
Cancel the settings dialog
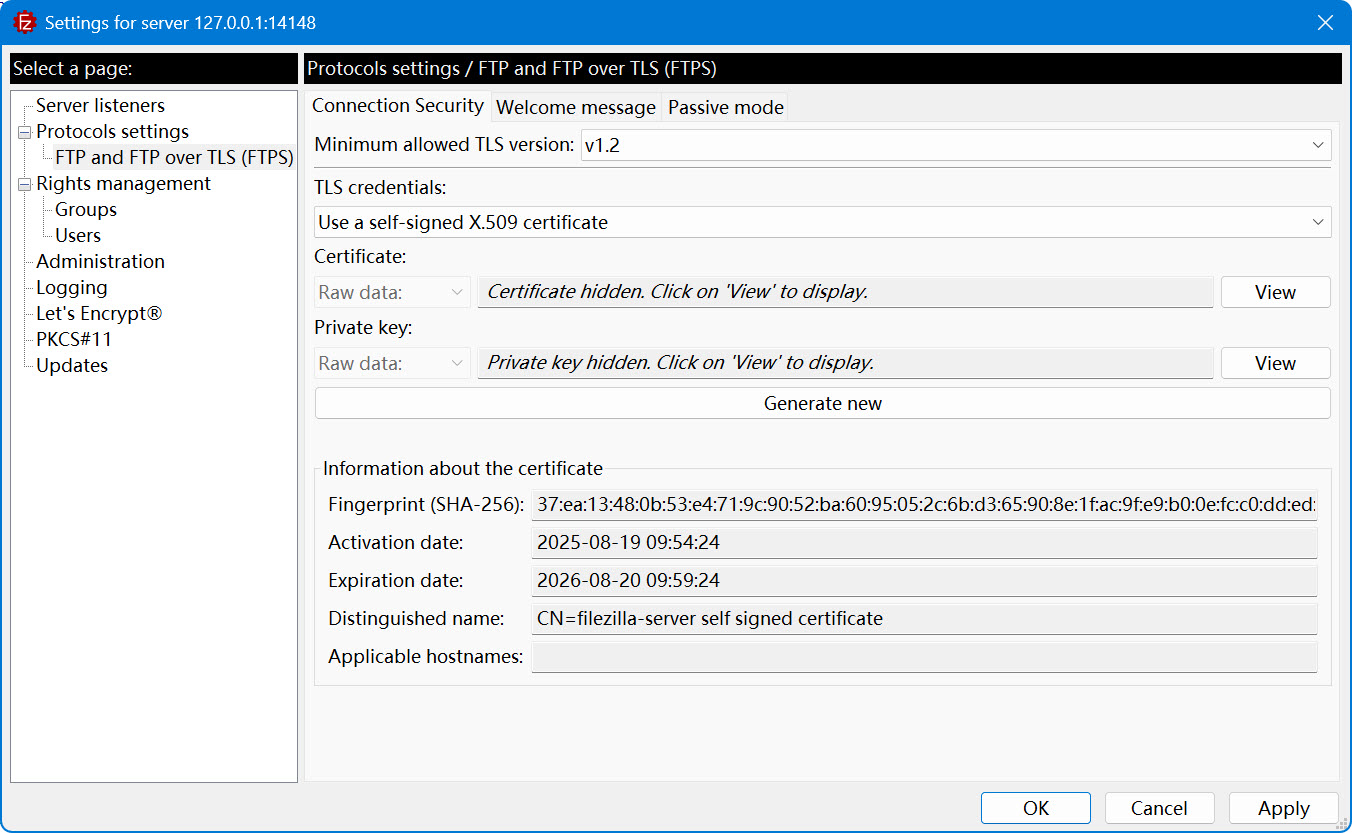click(1159, 808)
